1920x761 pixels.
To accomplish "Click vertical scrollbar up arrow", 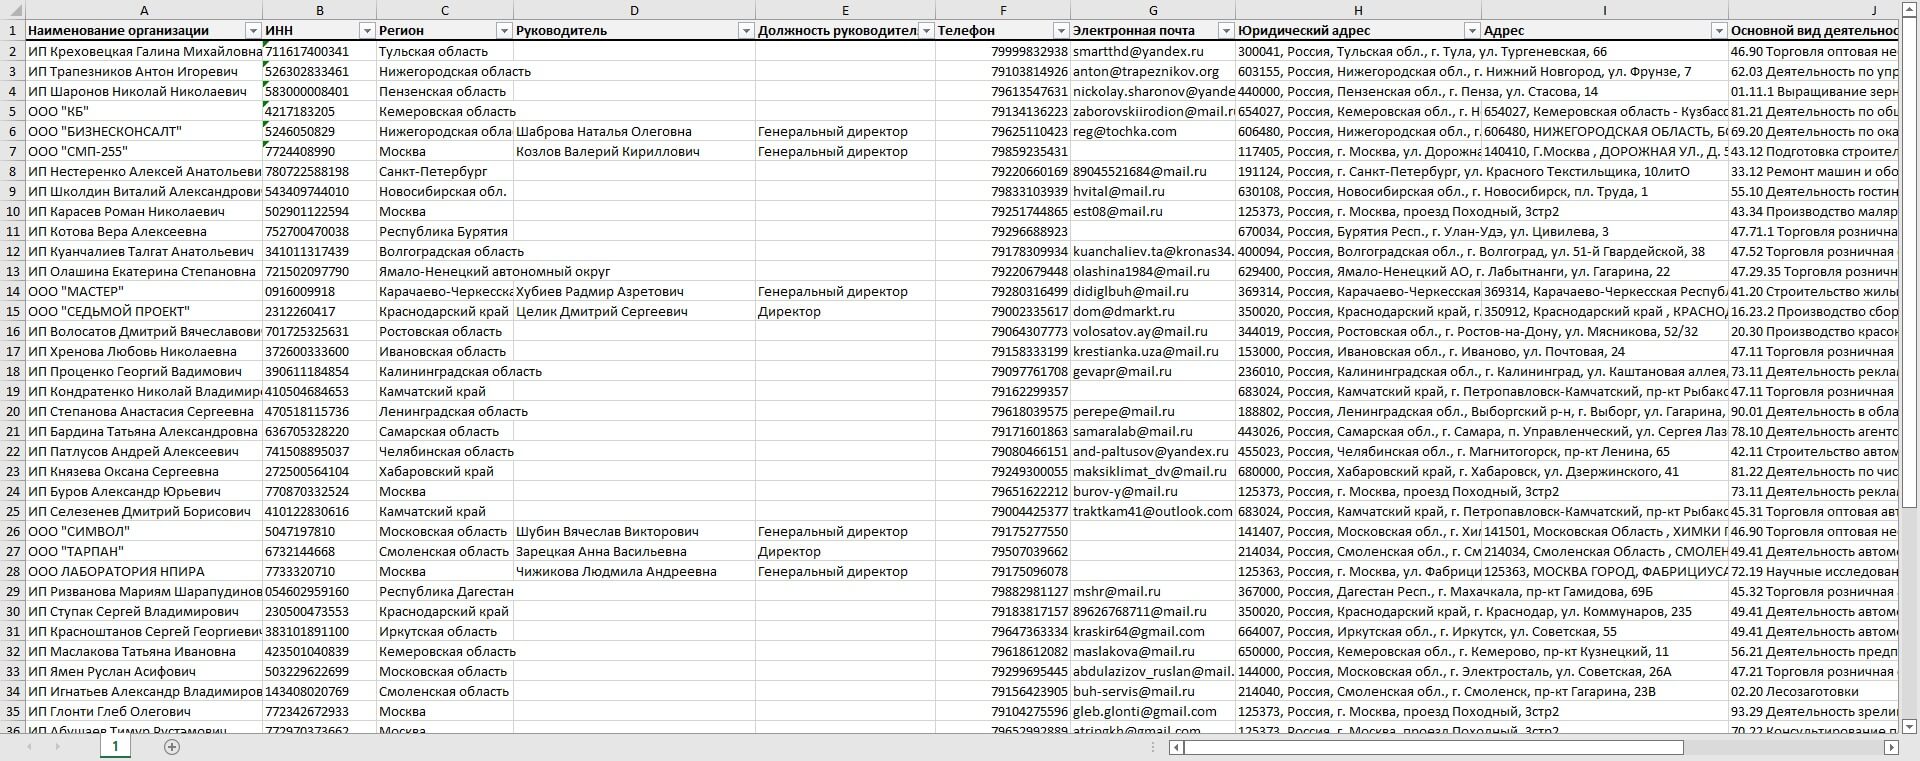I will tap(1909, 8).
